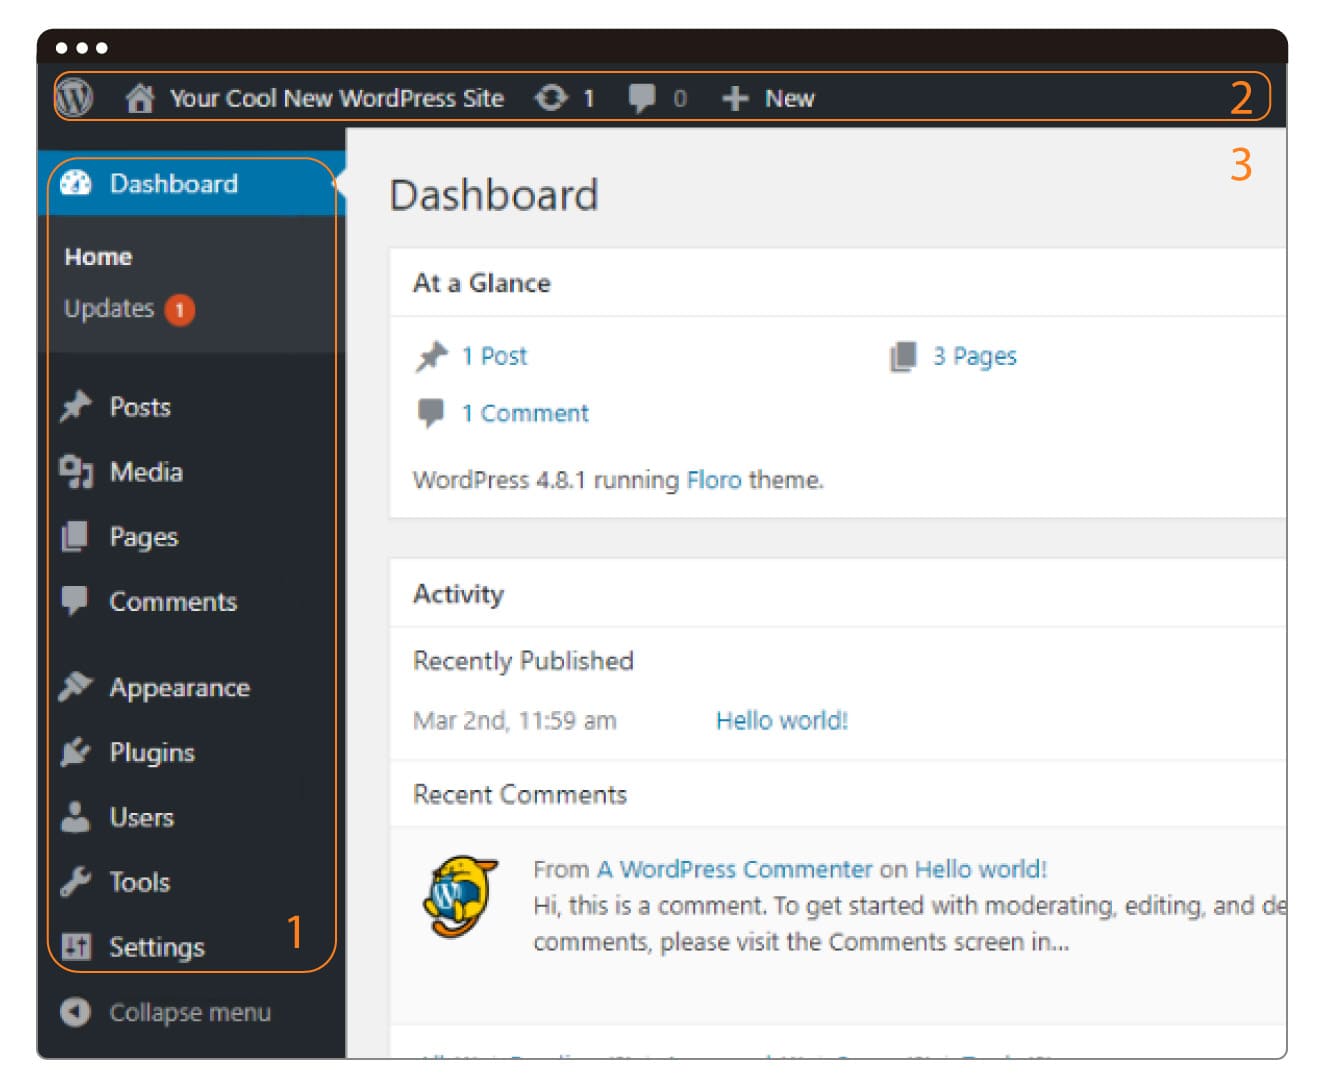1325x1091 pixels.
Task: Click the 3 Pages link
Action: (975, 356)
